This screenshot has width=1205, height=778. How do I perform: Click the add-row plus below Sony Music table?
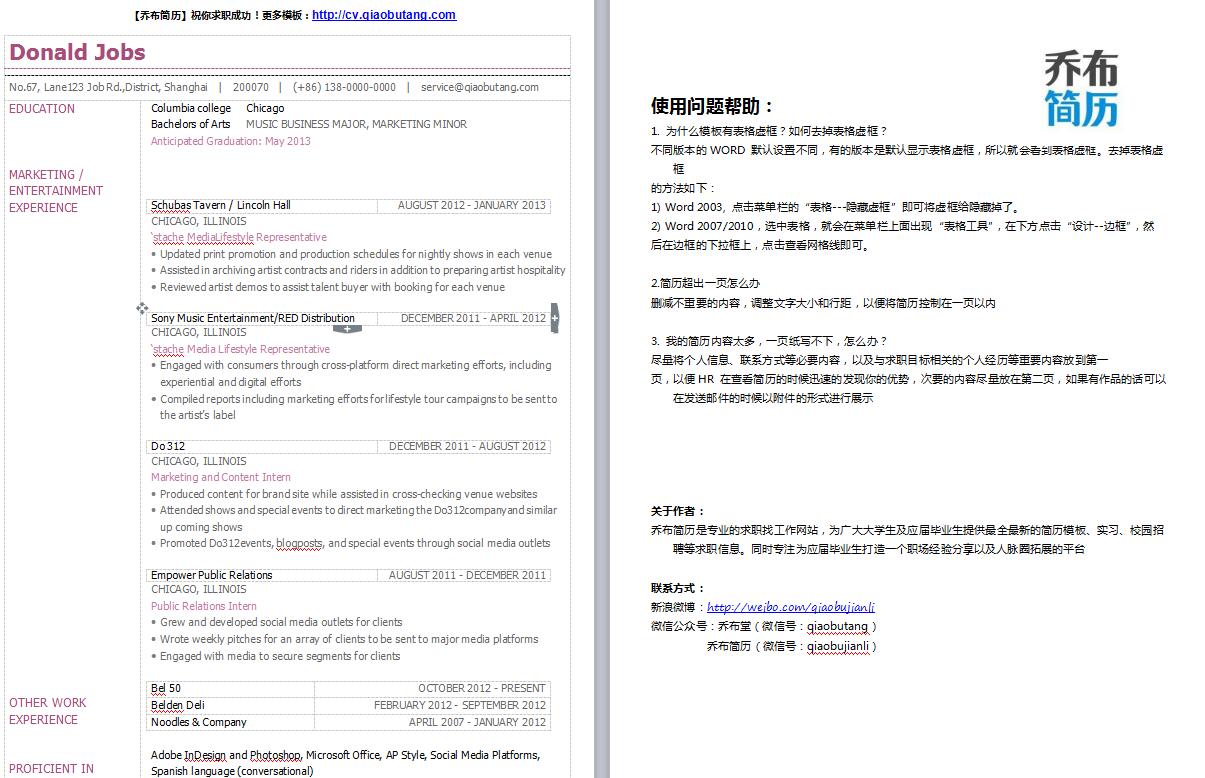[347, 328]
